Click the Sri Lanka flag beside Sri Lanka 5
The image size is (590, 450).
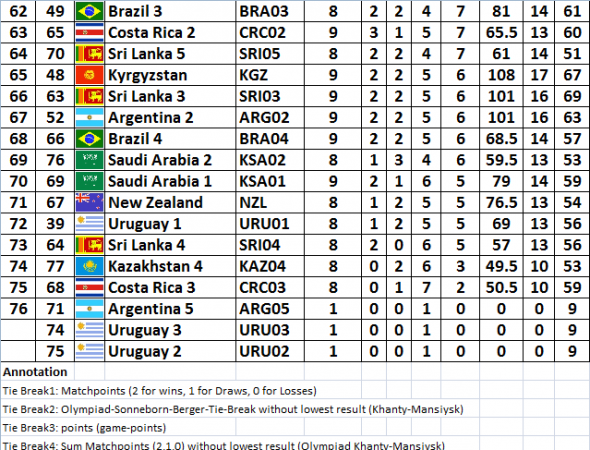pyautogui.click(x=89, y=54)
